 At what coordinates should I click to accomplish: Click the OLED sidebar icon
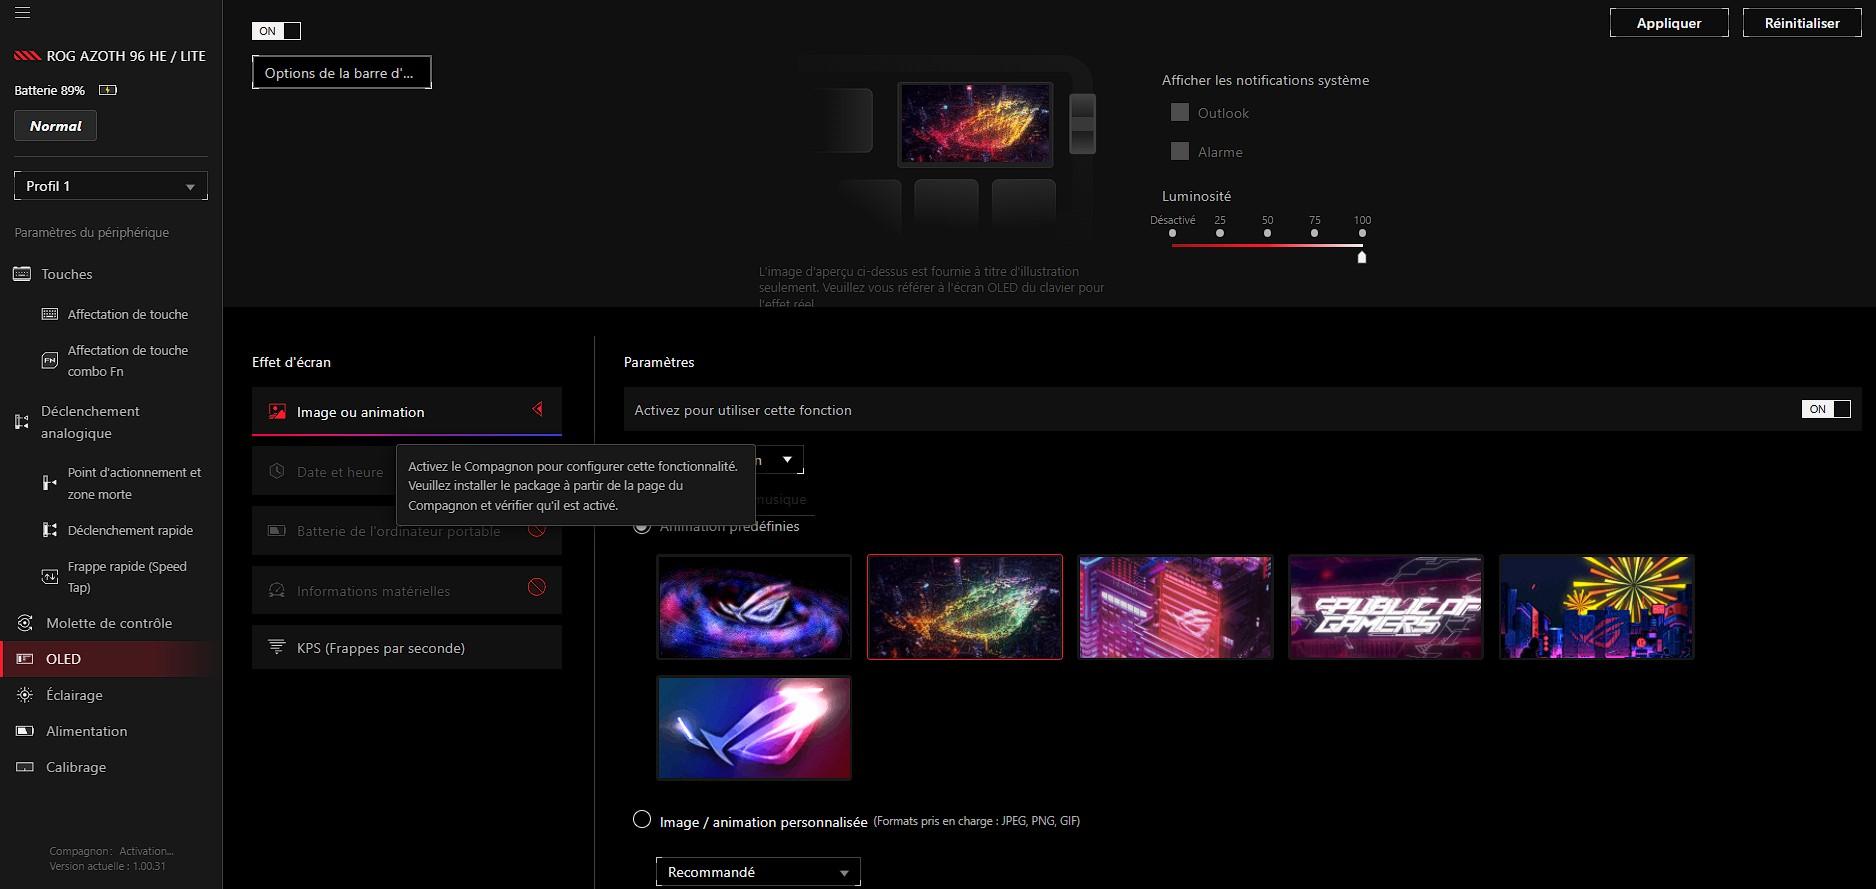tap(25, 659)
